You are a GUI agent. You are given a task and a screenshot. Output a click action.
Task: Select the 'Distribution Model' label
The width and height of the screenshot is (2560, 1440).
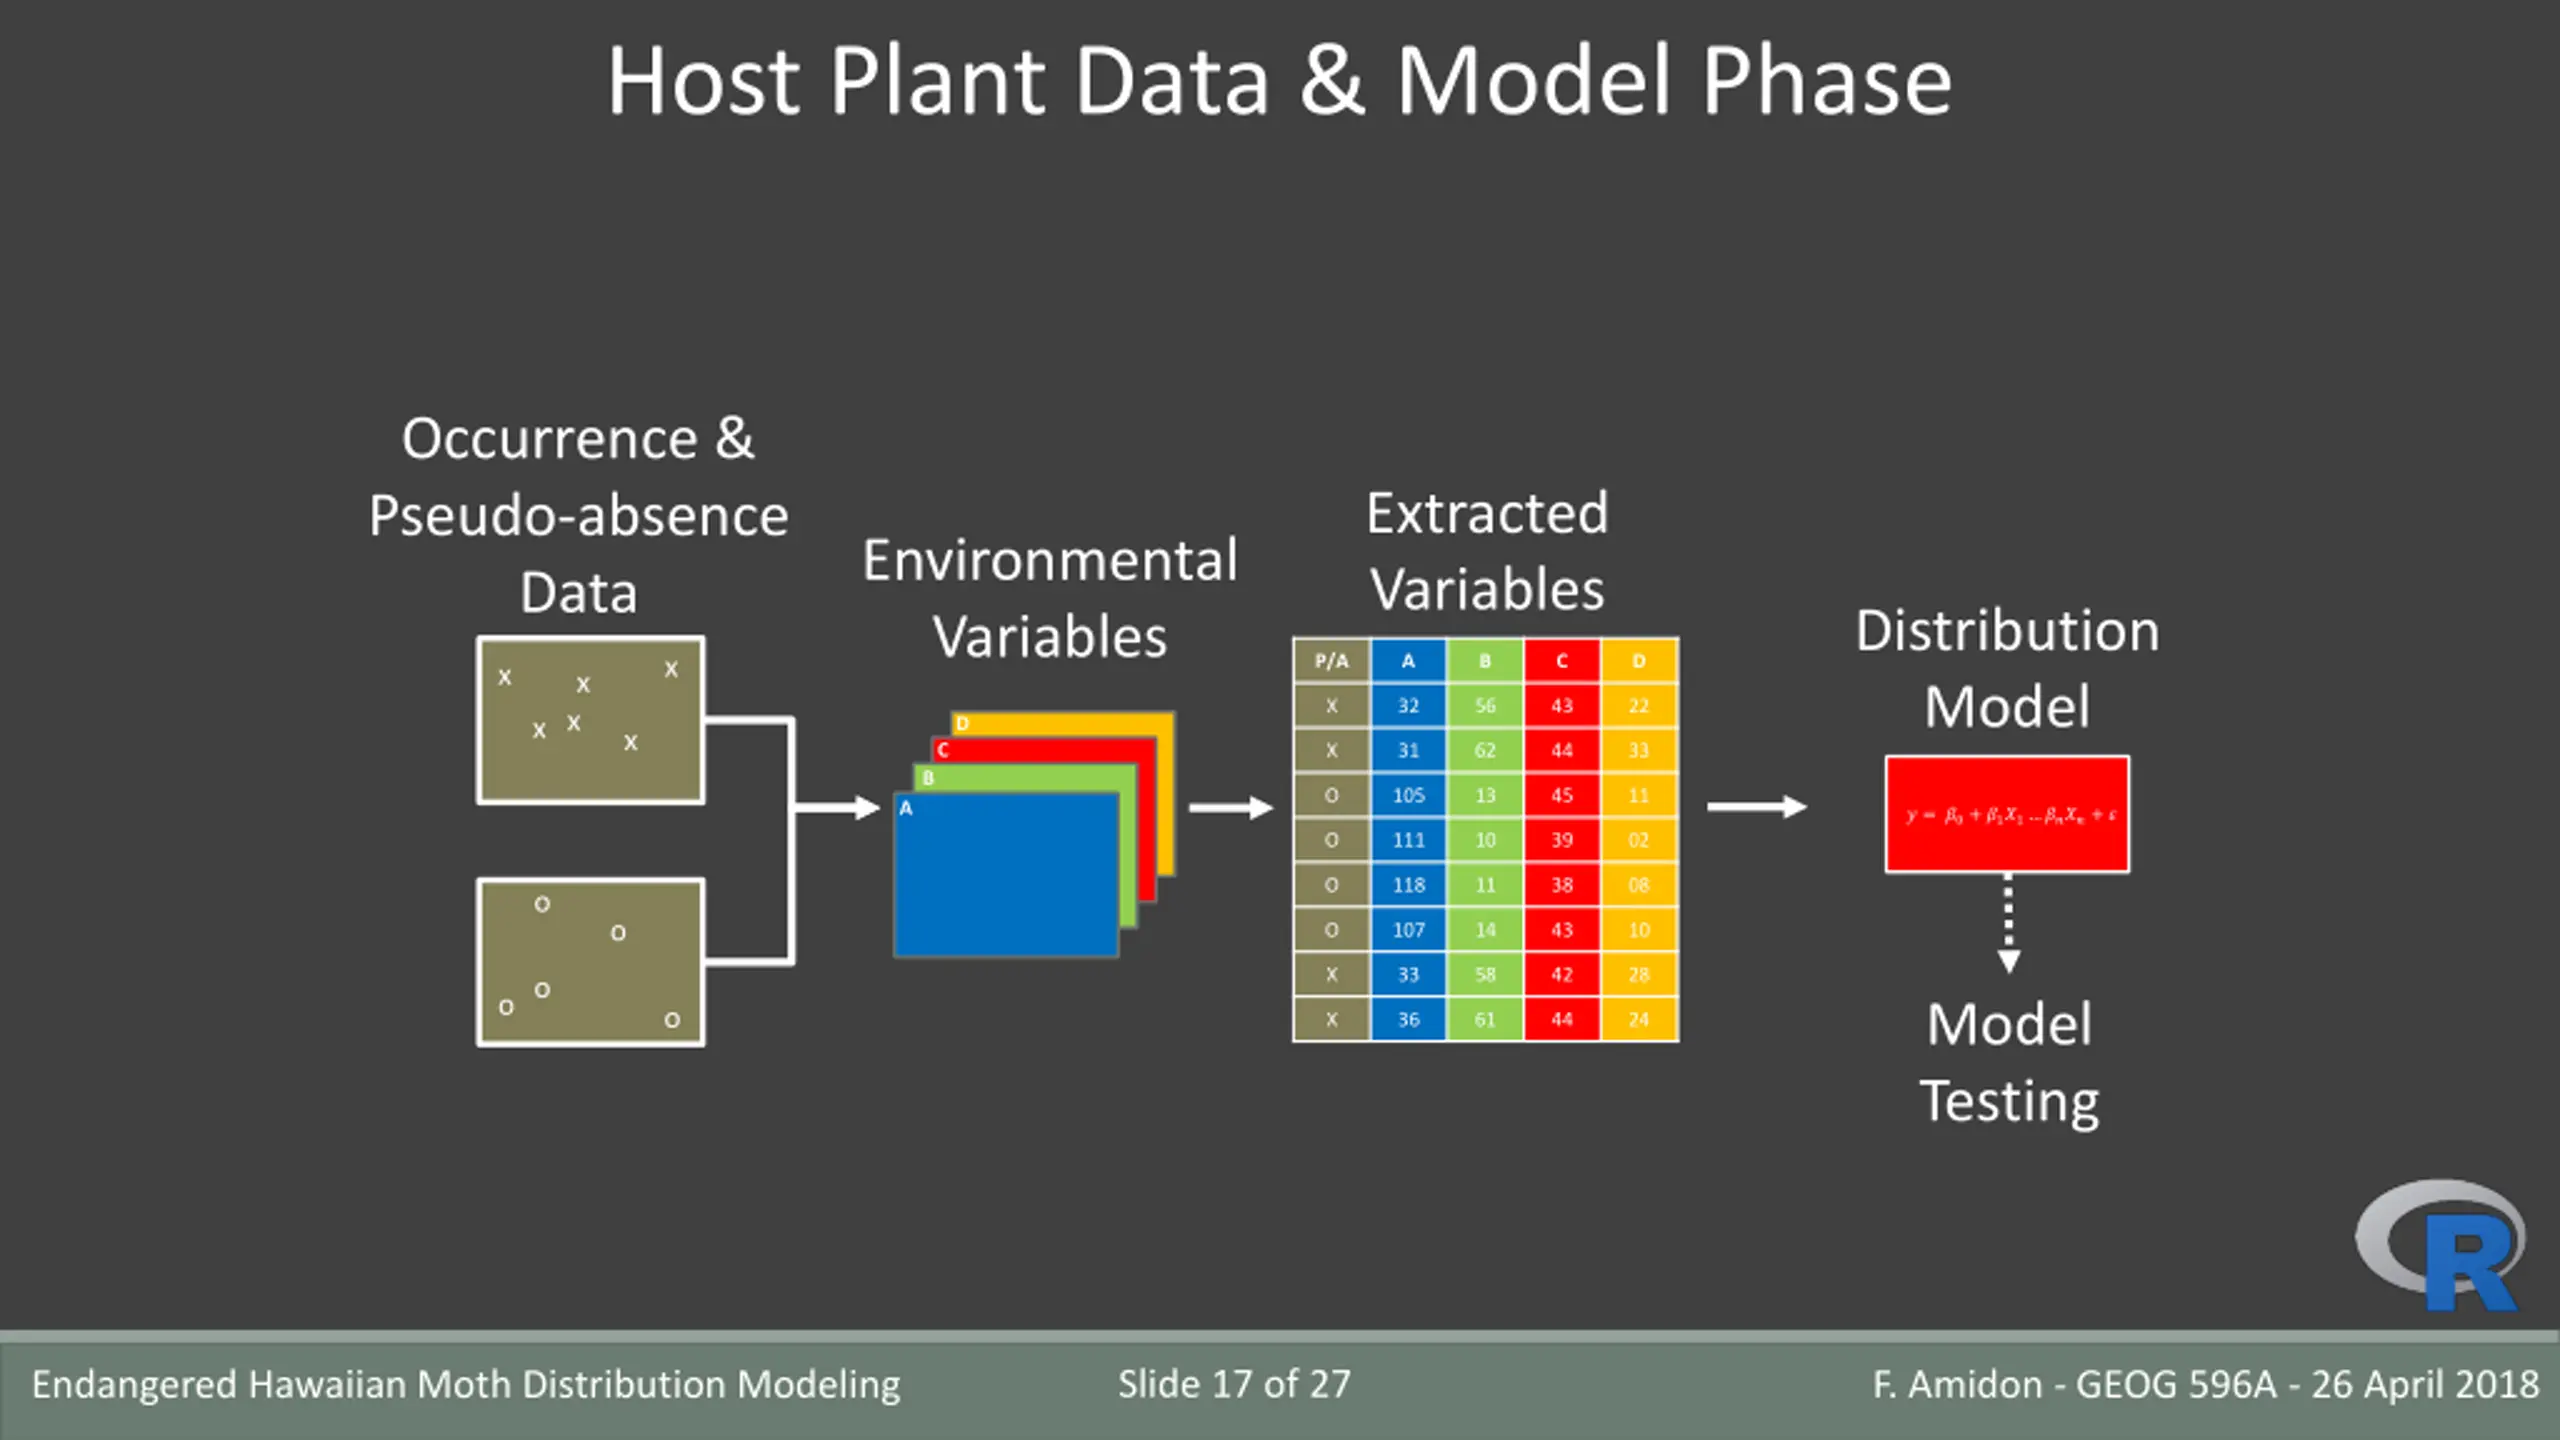click(x=2007, y=668)
